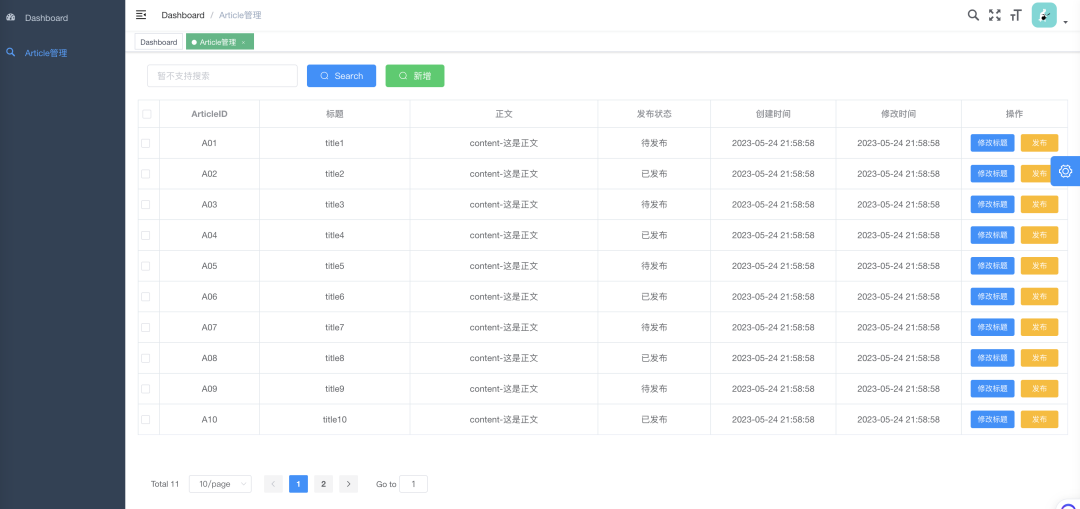1080x509 pixels.
Task: Open the font size setting icon
Action: [x=1016, y=15]
